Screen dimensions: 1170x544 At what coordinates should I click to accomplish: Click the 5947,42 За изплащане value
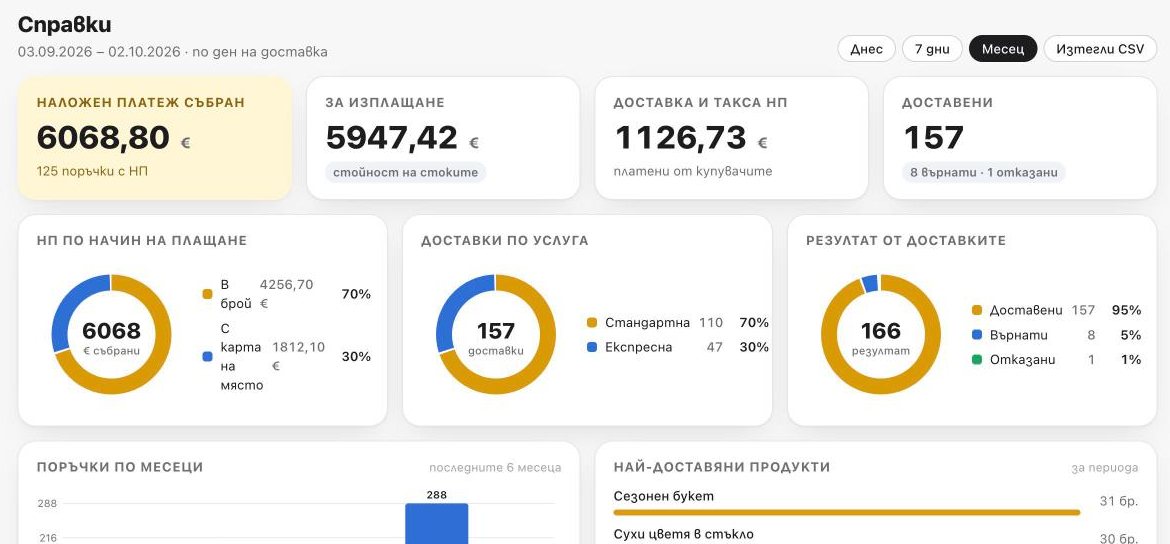pos(392,138)
